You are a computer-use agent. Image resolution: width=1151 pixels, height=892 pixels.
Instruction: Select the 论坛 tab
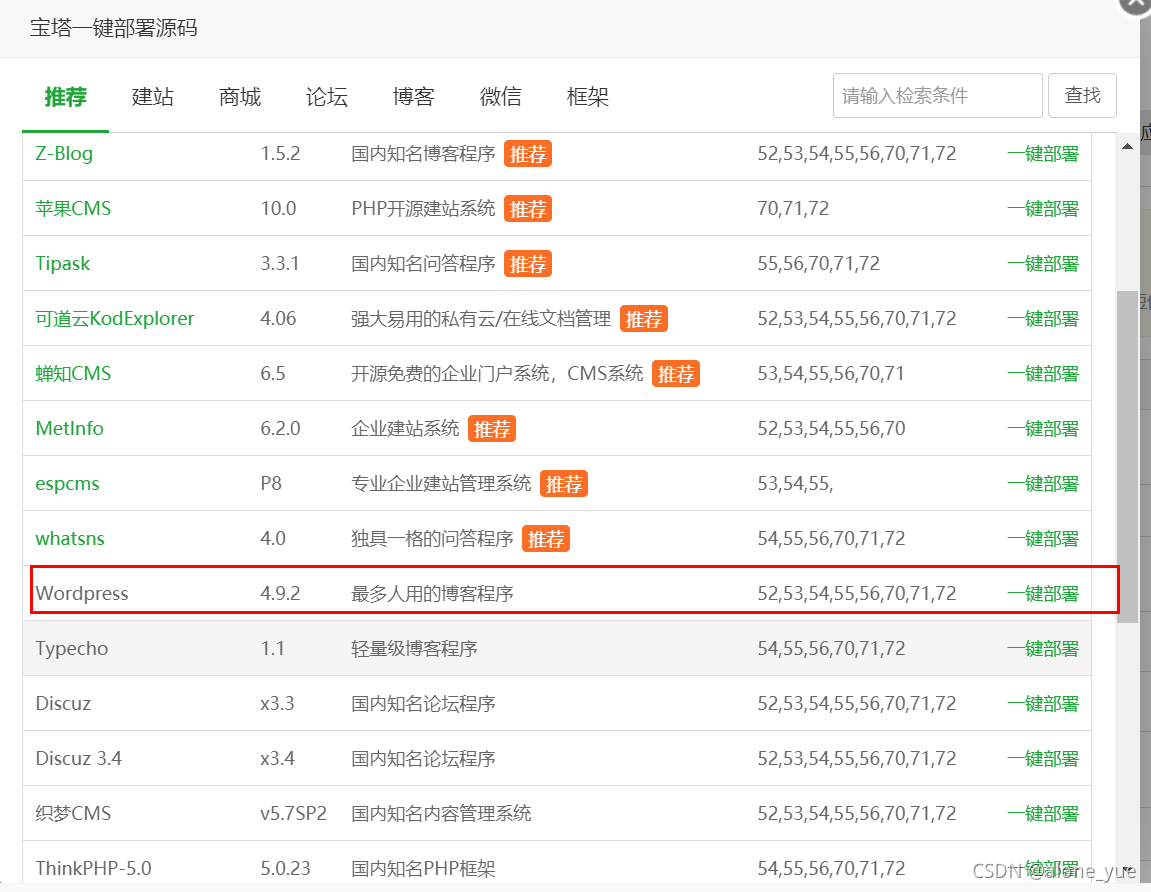click(x=327, y=96)
